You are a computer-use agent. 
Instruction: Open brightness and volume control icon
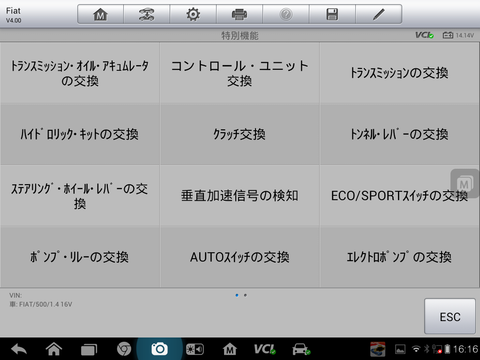click(x=195, y=349)
